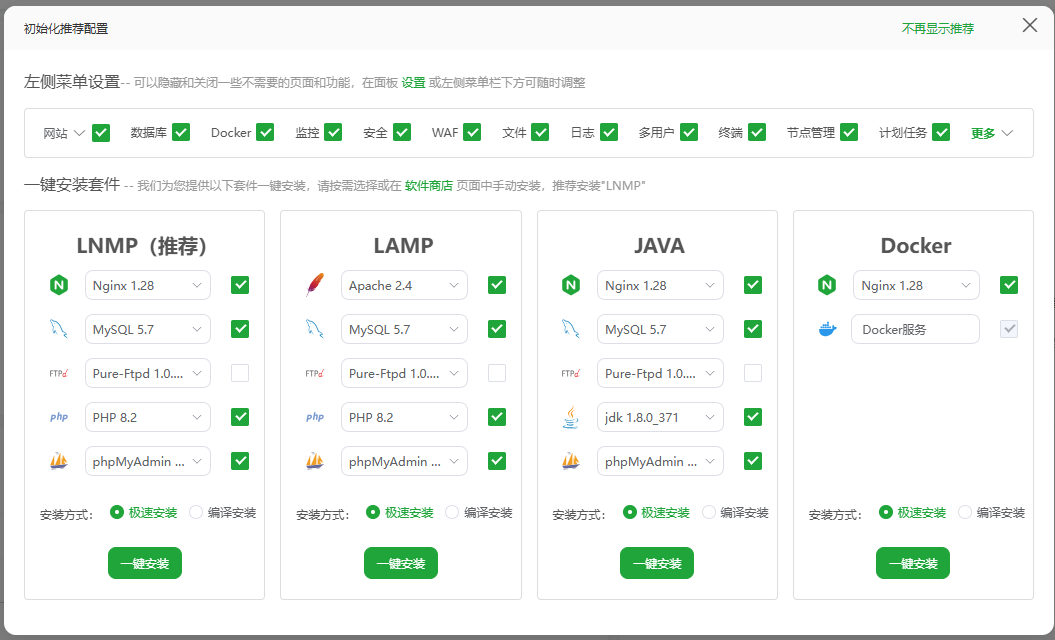The height and width of the screenshot is (640, 1055).
Task: Click 一键安装 button for LNMP
Action: (x=145, y=563)
